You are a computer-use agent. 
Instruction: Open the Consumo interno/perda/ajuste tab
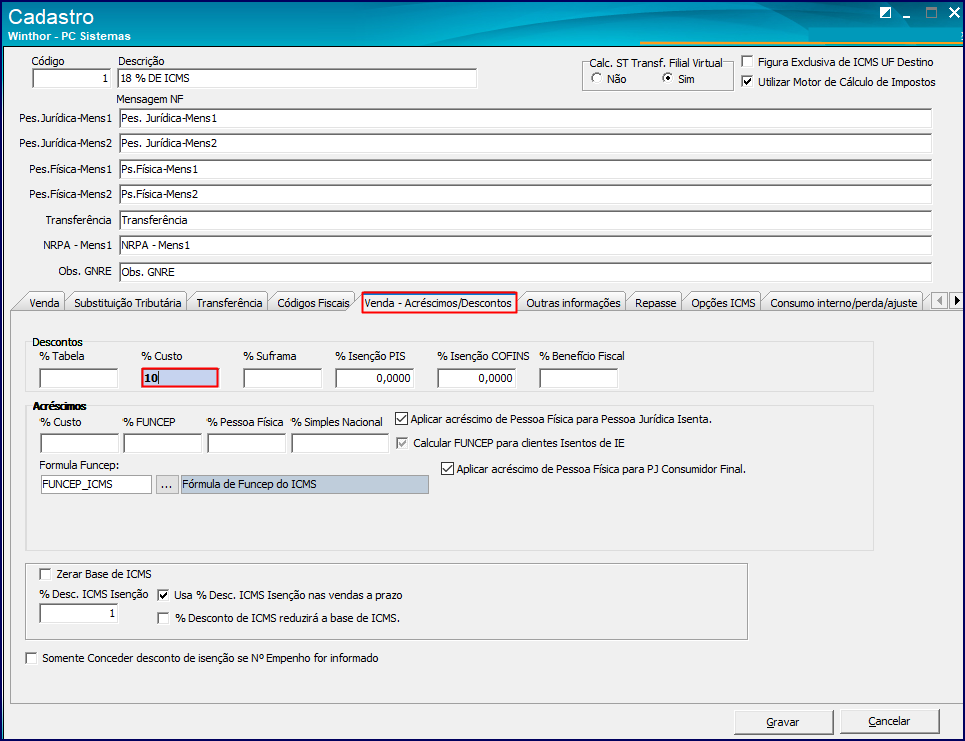tap(843, 303)
